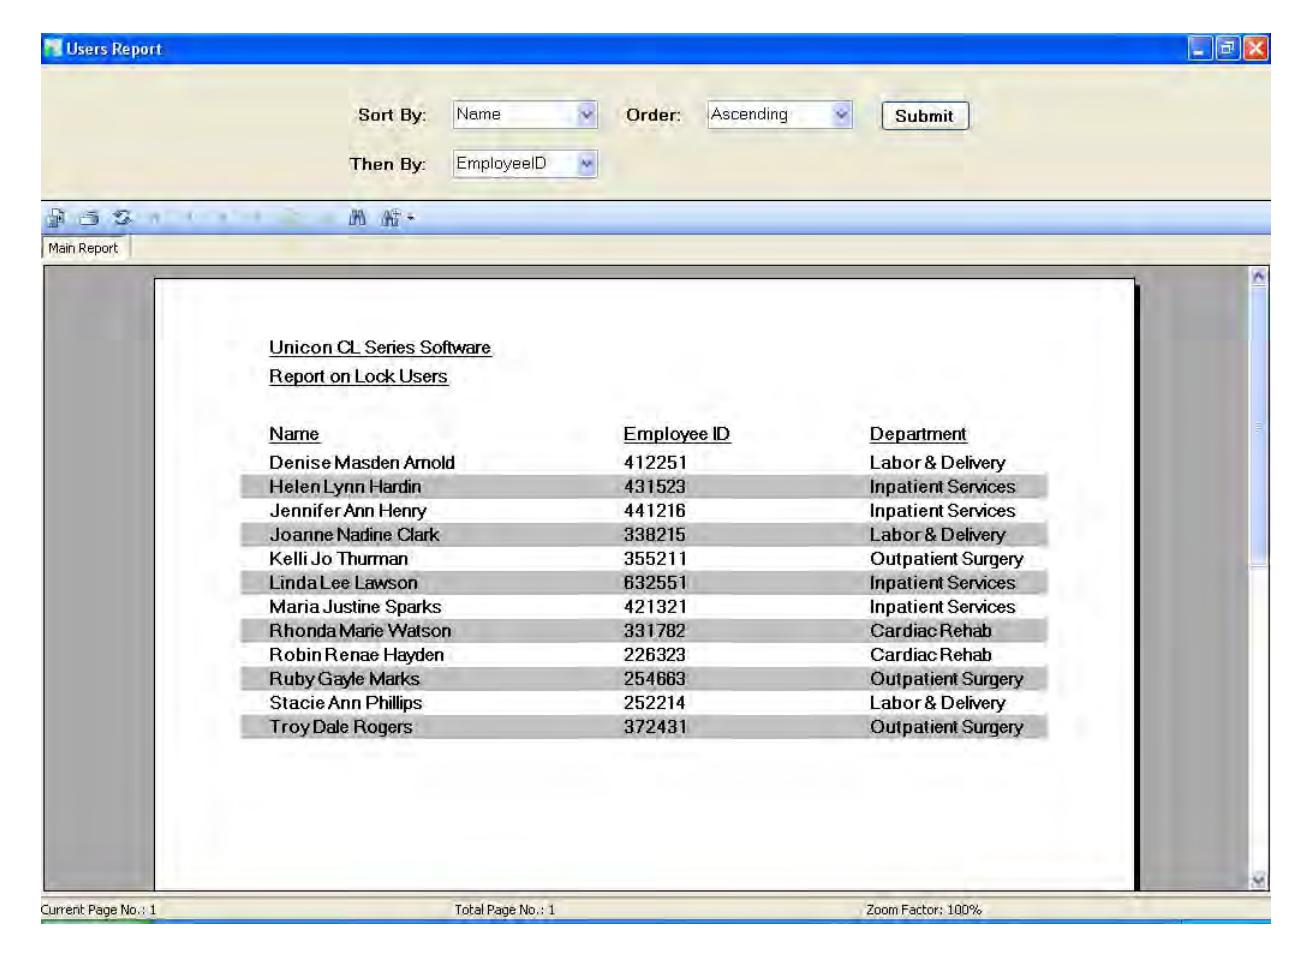Click employee ID 372431
The width and height of the screenshot is (1302, 957).
tap(655, 726)
